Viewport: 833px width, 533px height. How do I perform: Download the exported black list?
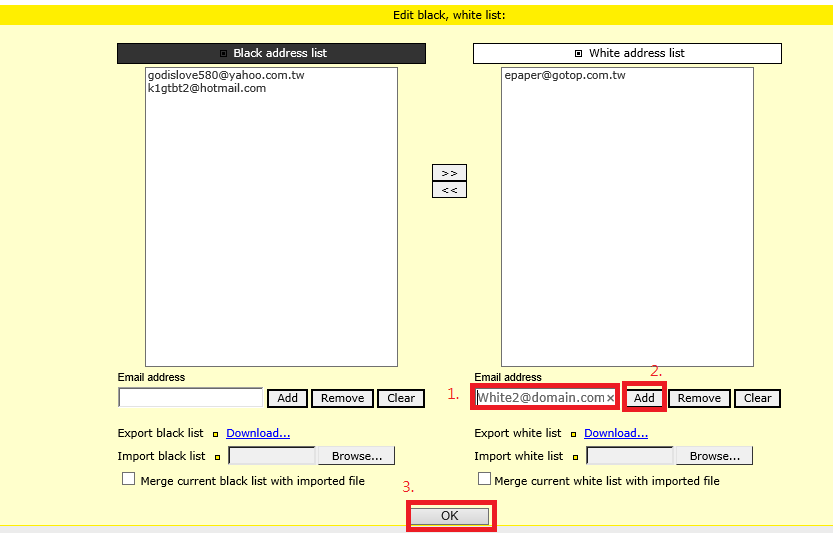(258, 433)
